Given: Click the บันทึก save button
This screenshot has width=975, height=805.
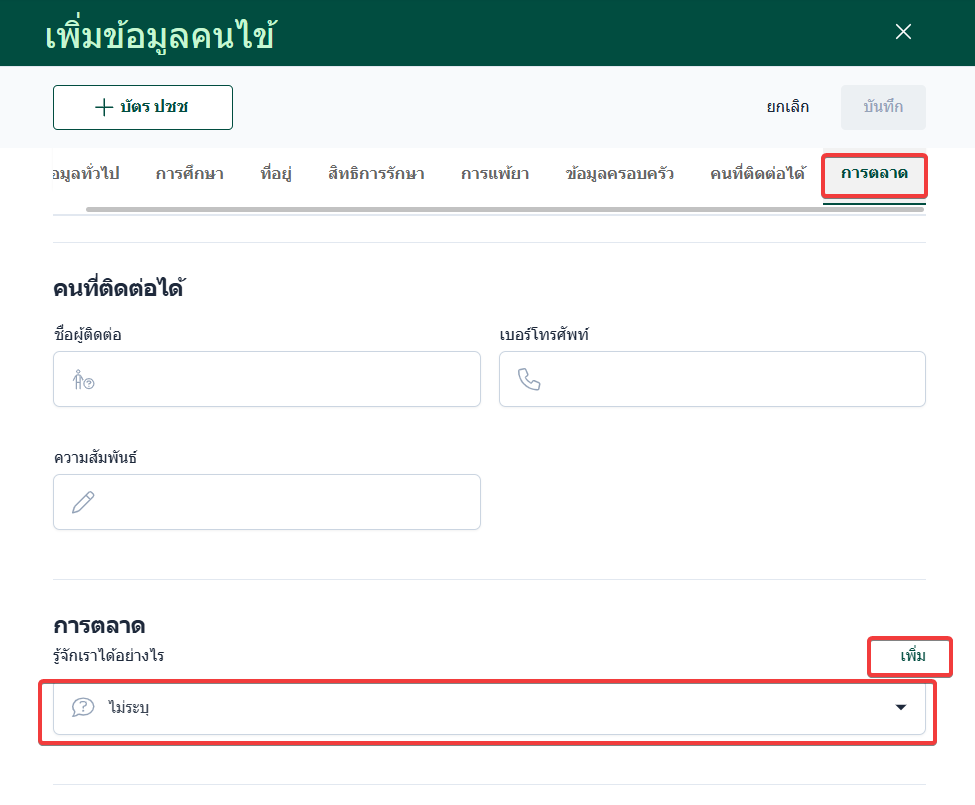Looking at the screenshot, I should [x=883, y=107].
